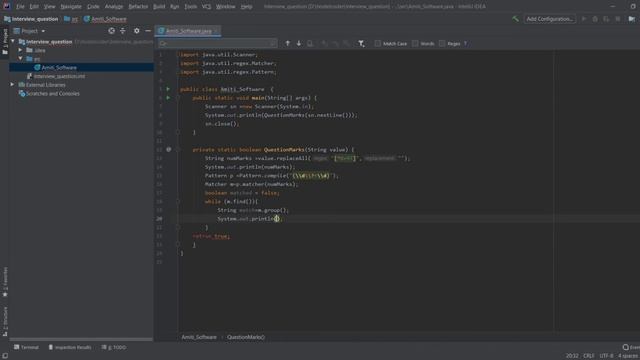640x360 pixels.
Task: Click the regex help question mark
Action: (465, 43)
